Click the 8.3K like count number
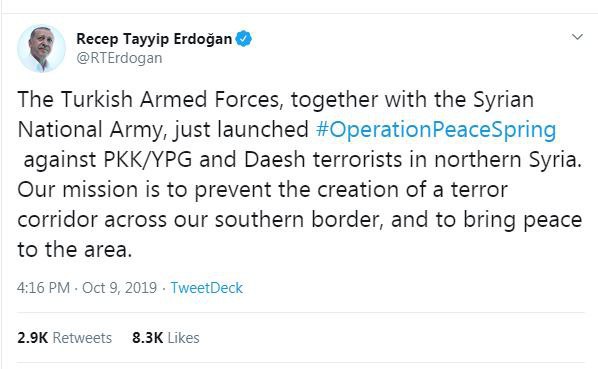 coord(148,338)
